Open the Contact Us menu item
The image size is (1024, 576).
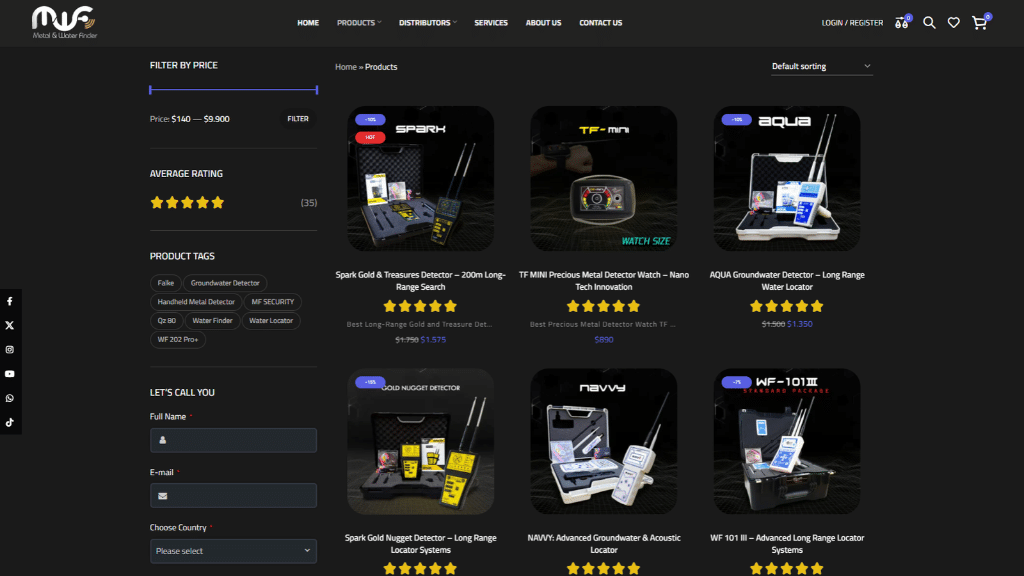[601, 23]
